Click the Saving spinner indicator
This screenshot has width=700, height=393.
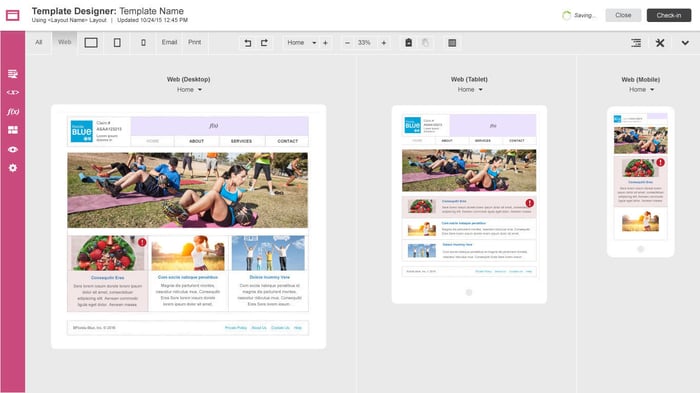[567, 15]
